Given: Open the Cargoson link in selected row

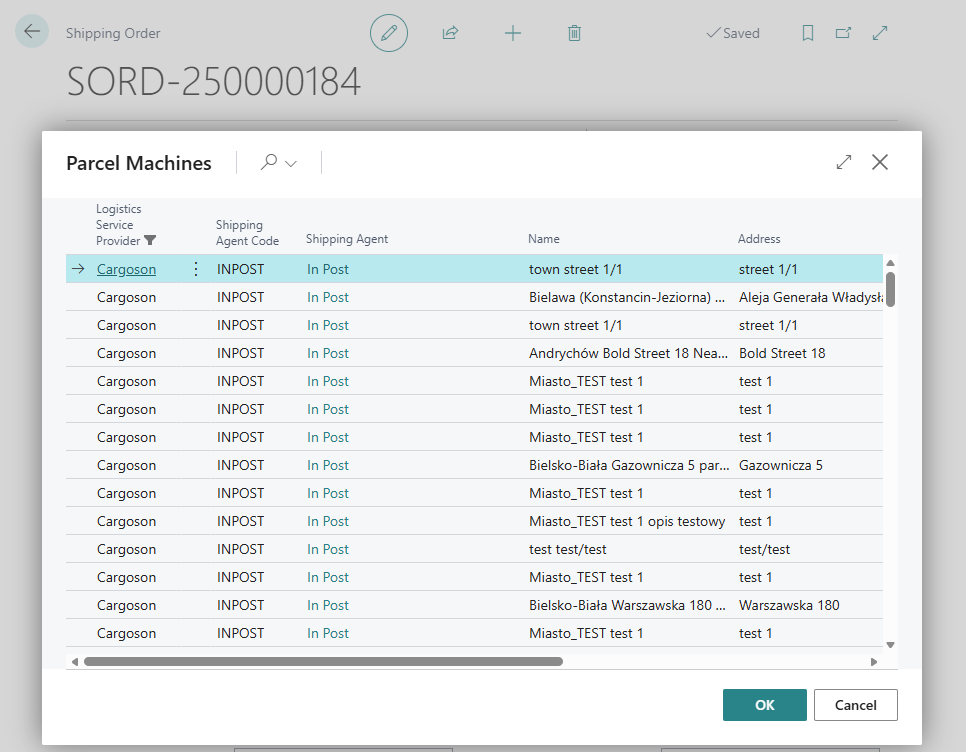Looking at the screenshot, I should click(126, 269).
